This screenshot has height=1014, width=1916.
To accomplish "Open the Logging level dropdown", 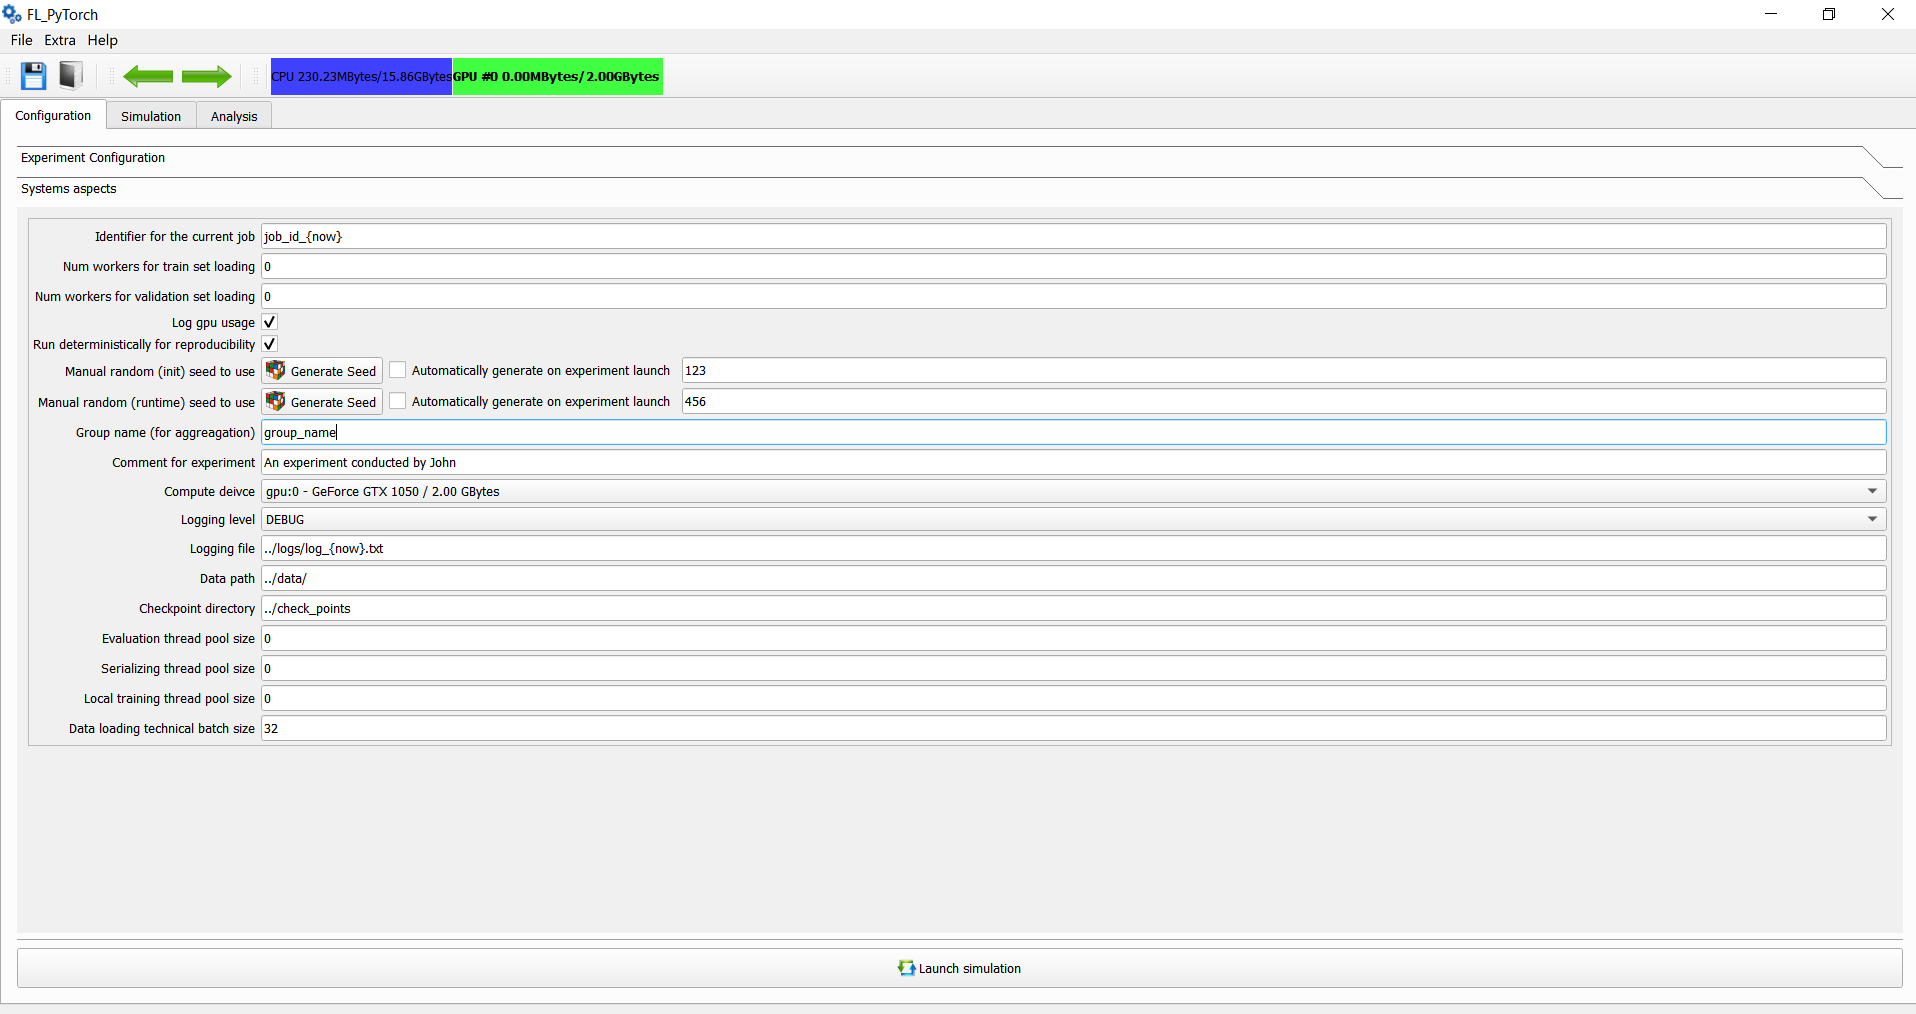I will (1074, 519).
